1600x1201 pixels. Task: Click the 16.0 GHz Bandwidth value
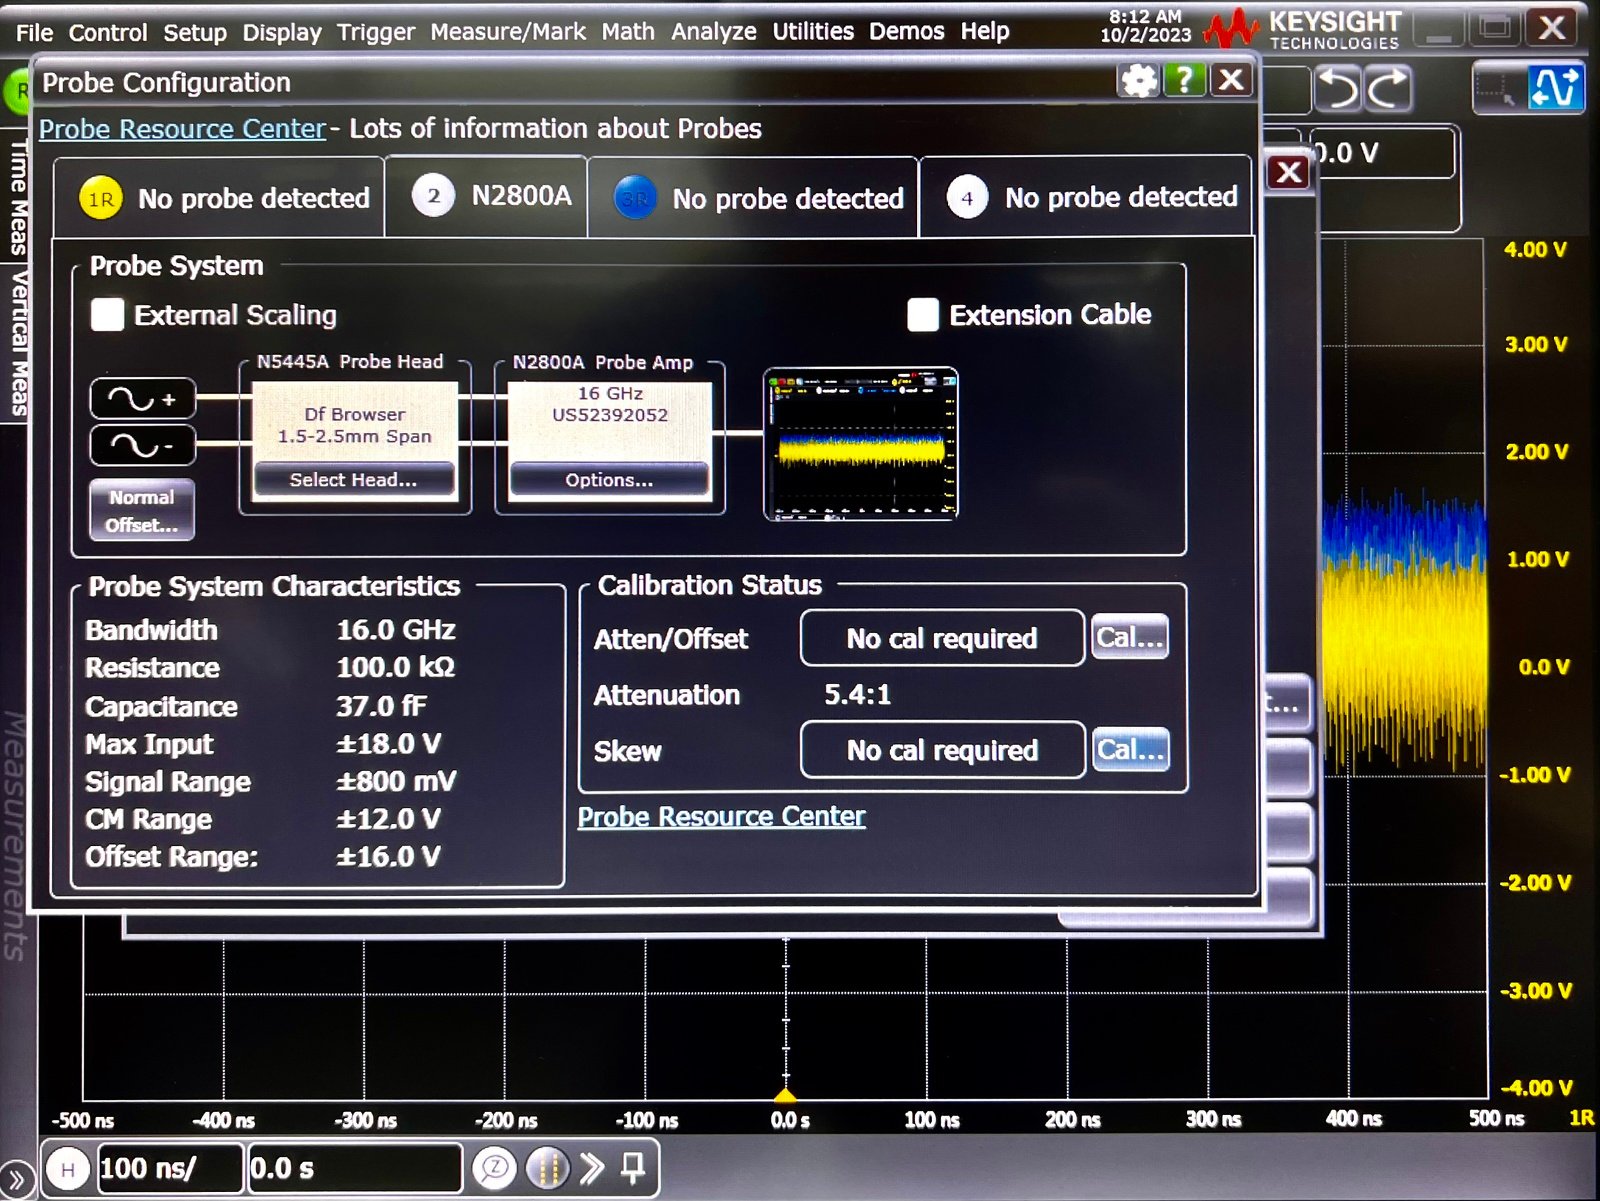396,630
